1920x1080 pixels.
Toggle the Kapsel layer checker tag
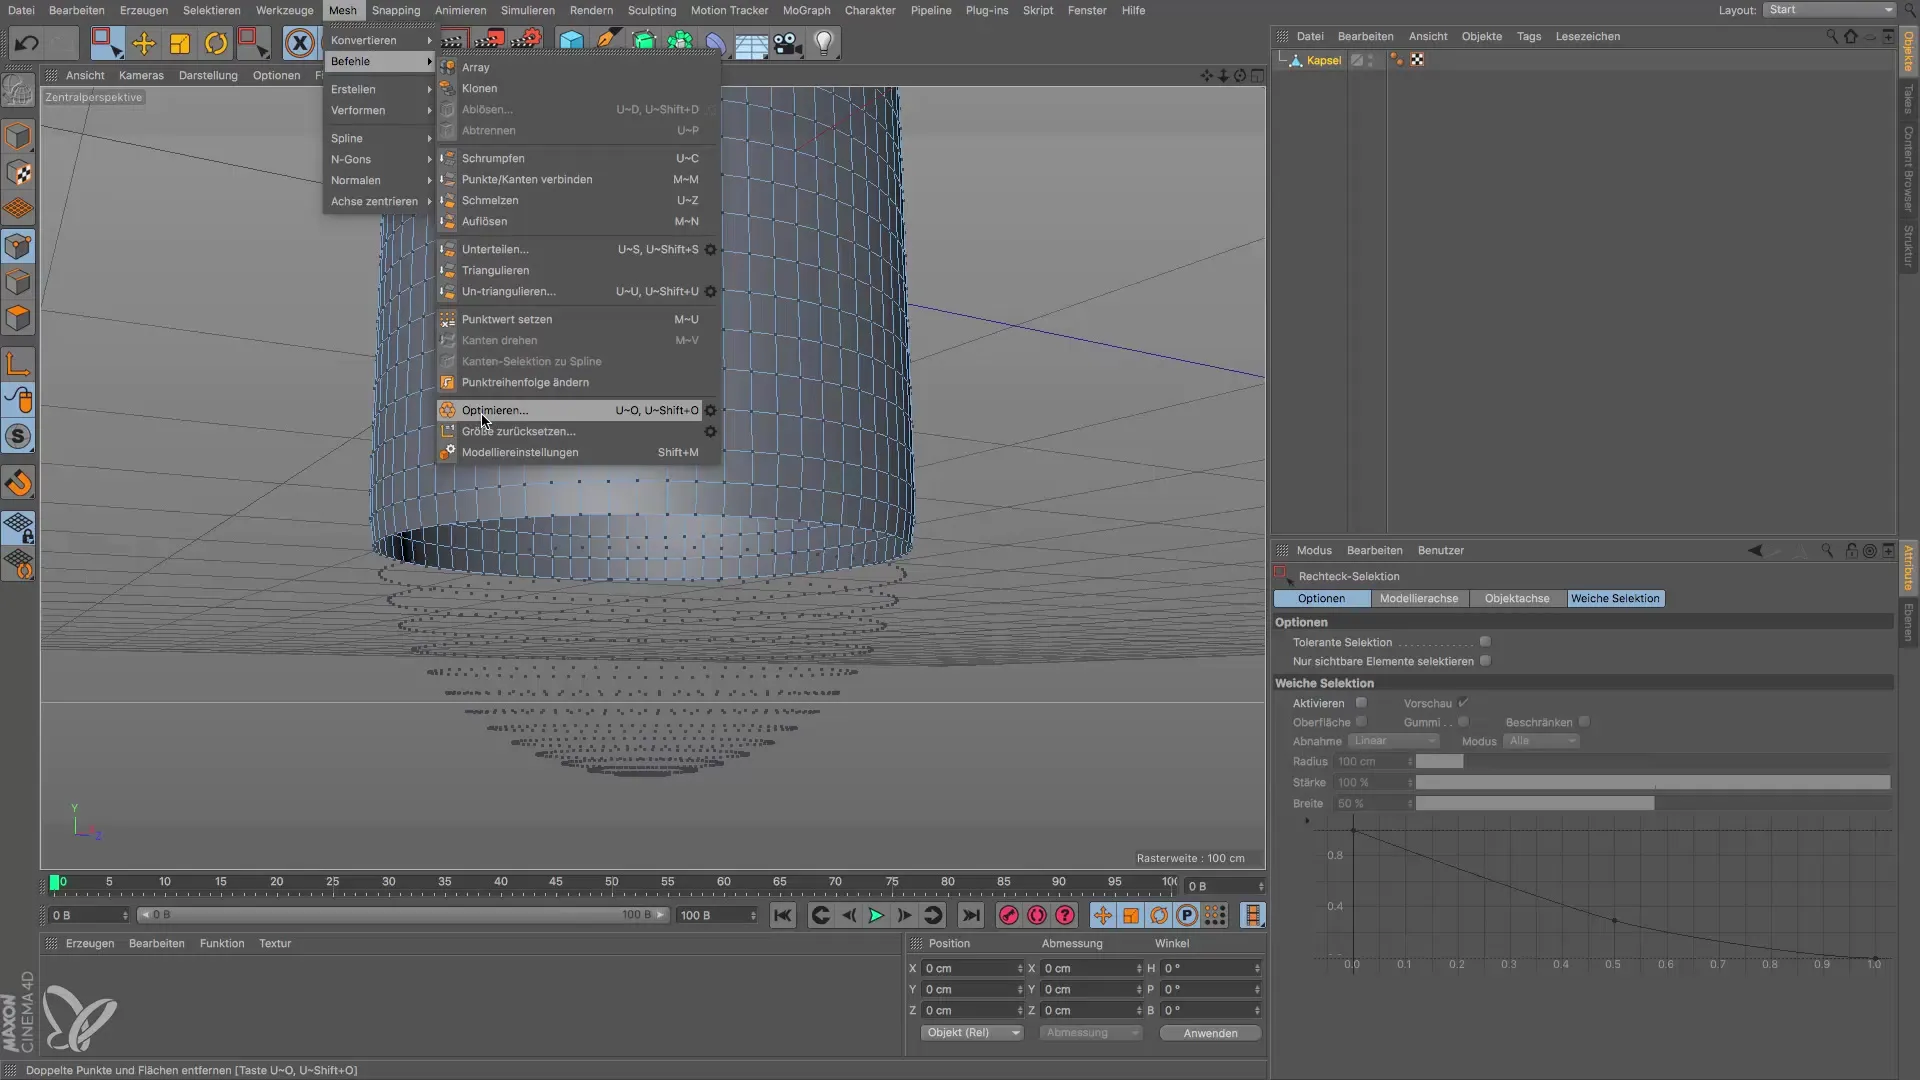tap(1417, 60)
